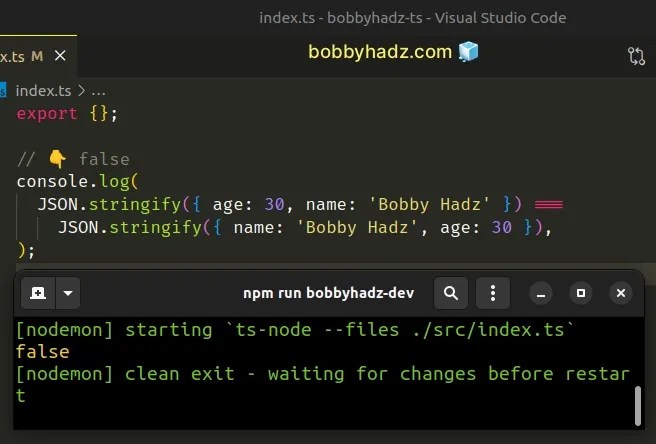The width and height of the screenshot is (656, 444).
Task: Minimize the terminal window
Action: 541,293
